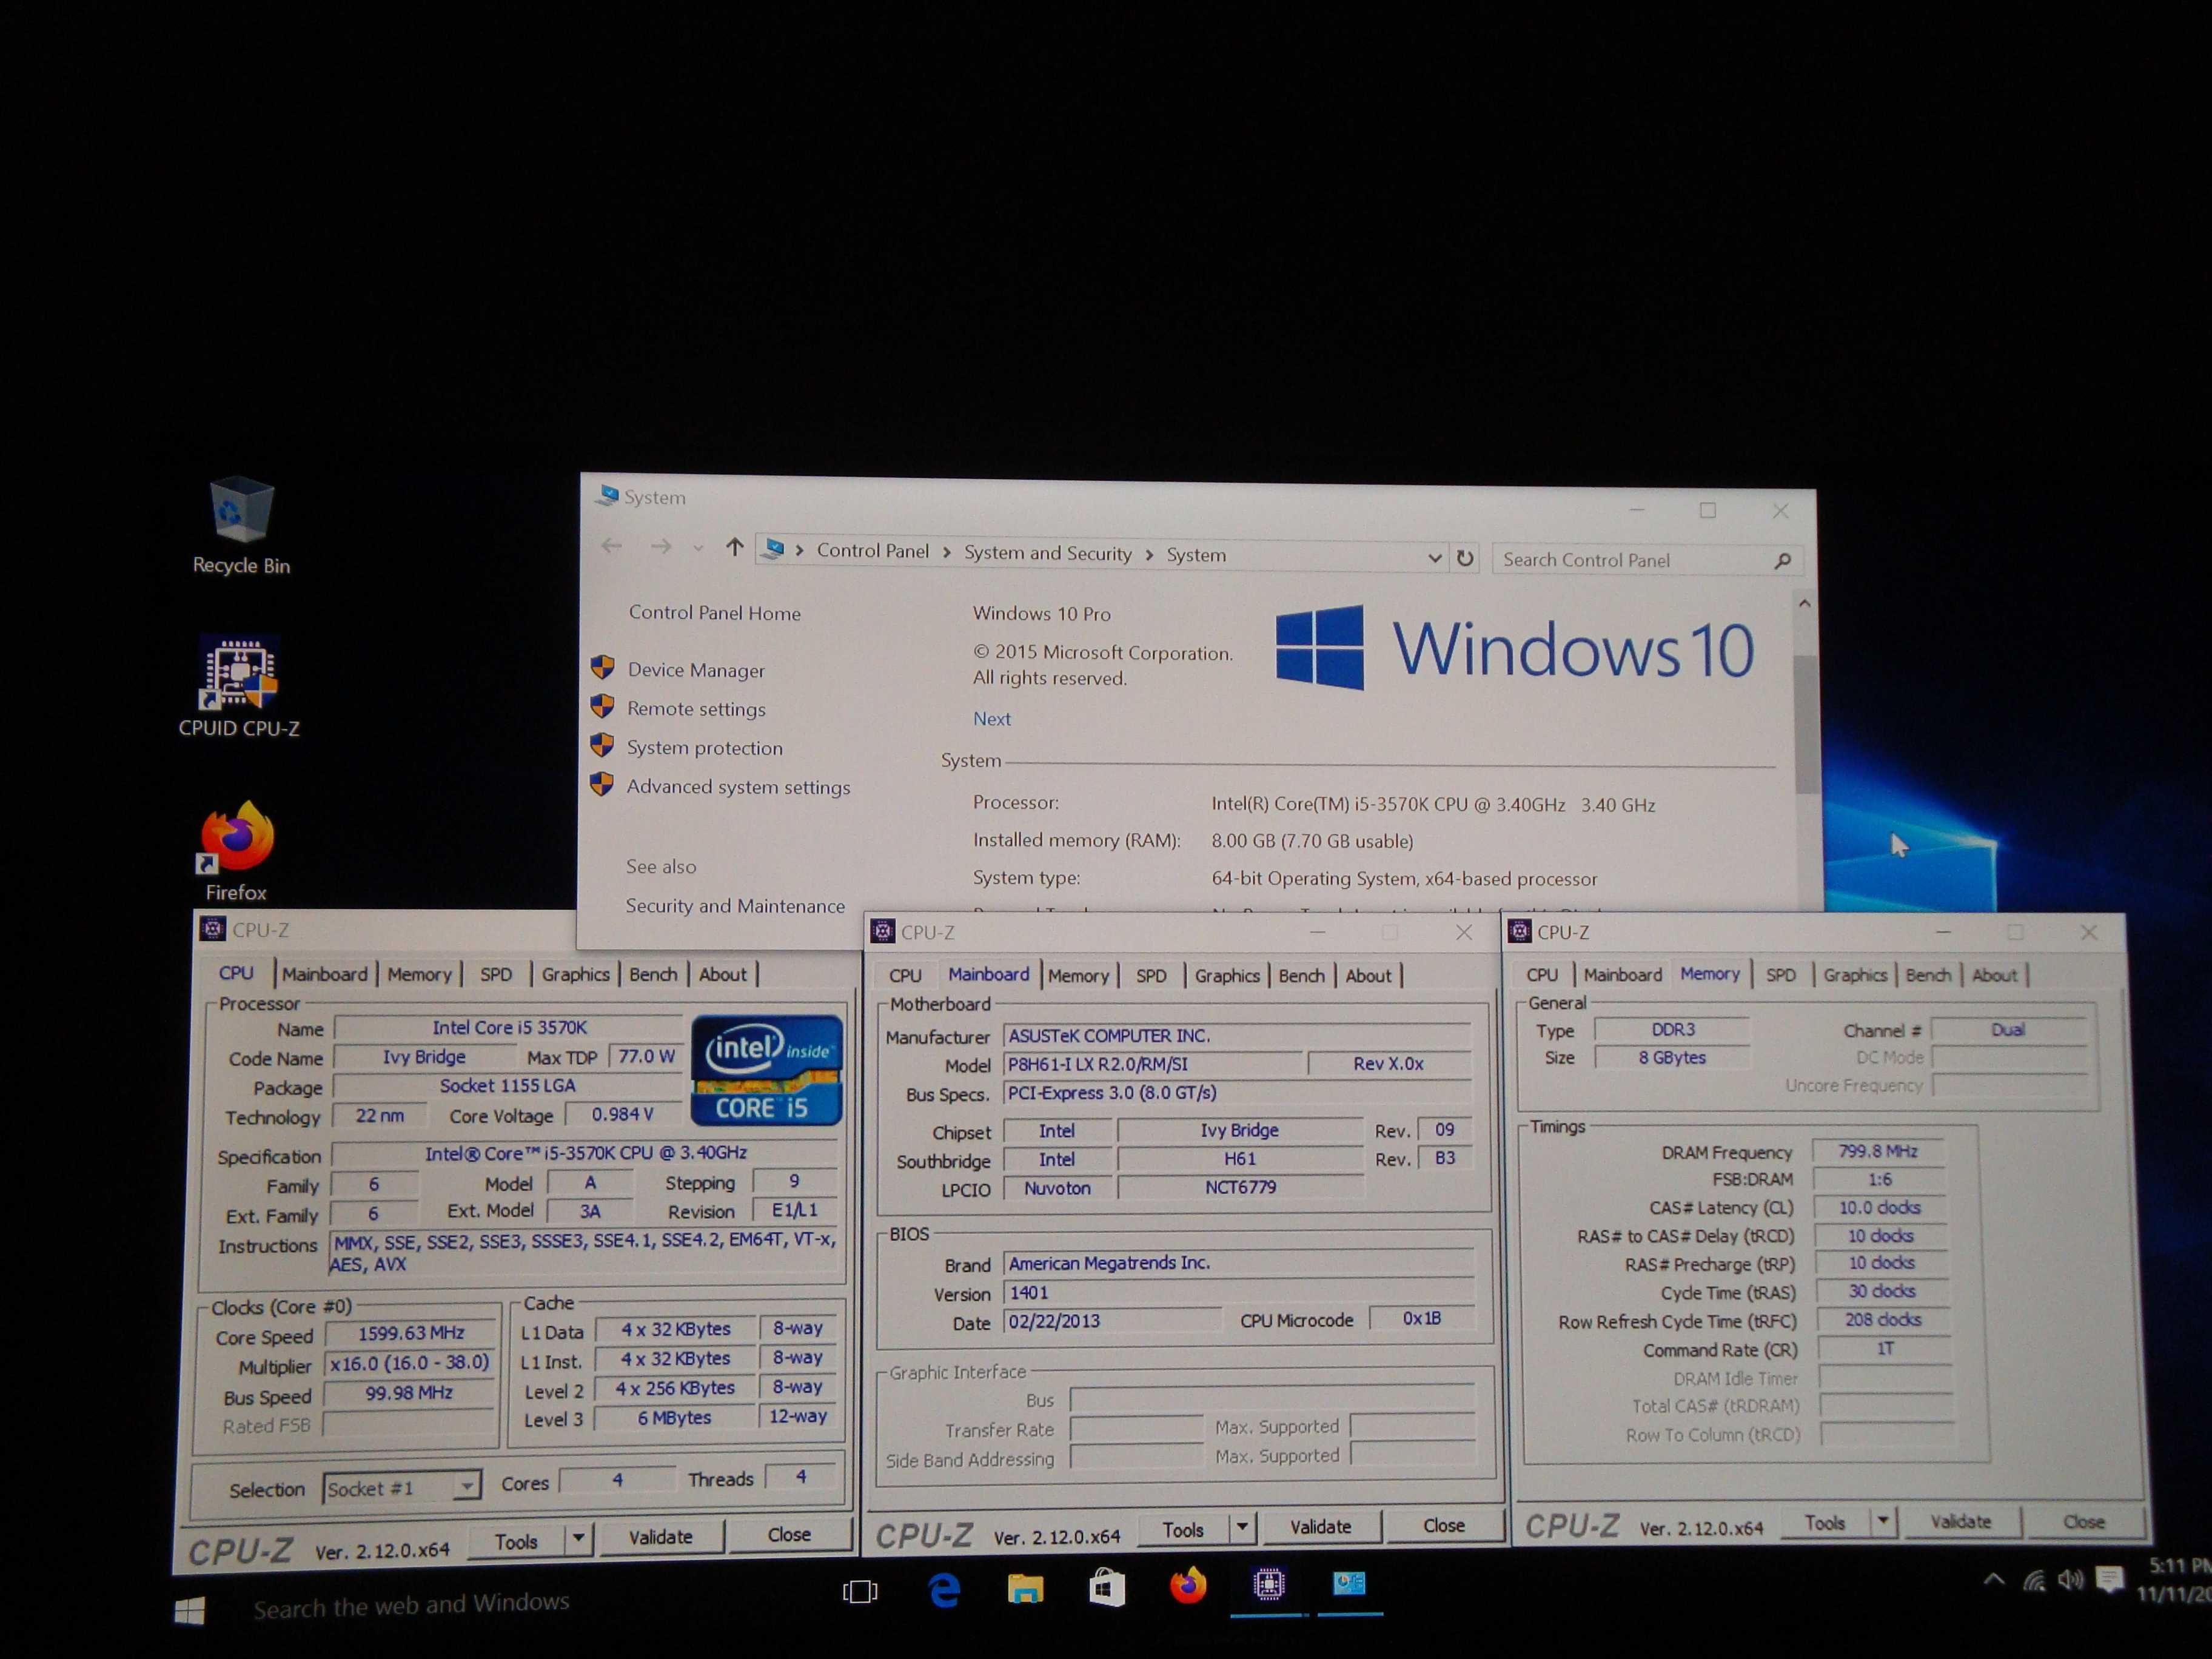The image size is (2212, 1659).
Task: Select Memory tab in the left CPU-Z window
Action: (x=419, y=975)
